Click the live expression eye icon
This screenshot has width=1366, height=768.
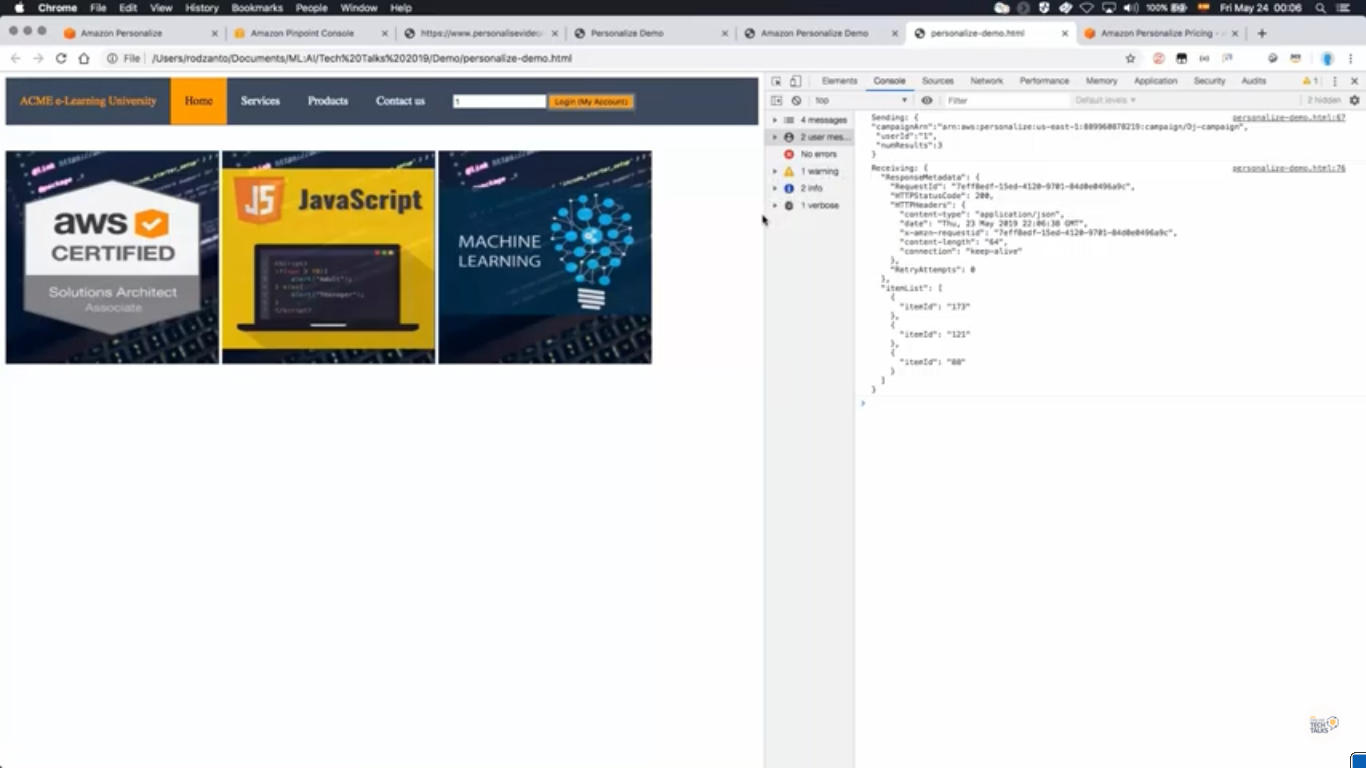[x=927, y=101]
